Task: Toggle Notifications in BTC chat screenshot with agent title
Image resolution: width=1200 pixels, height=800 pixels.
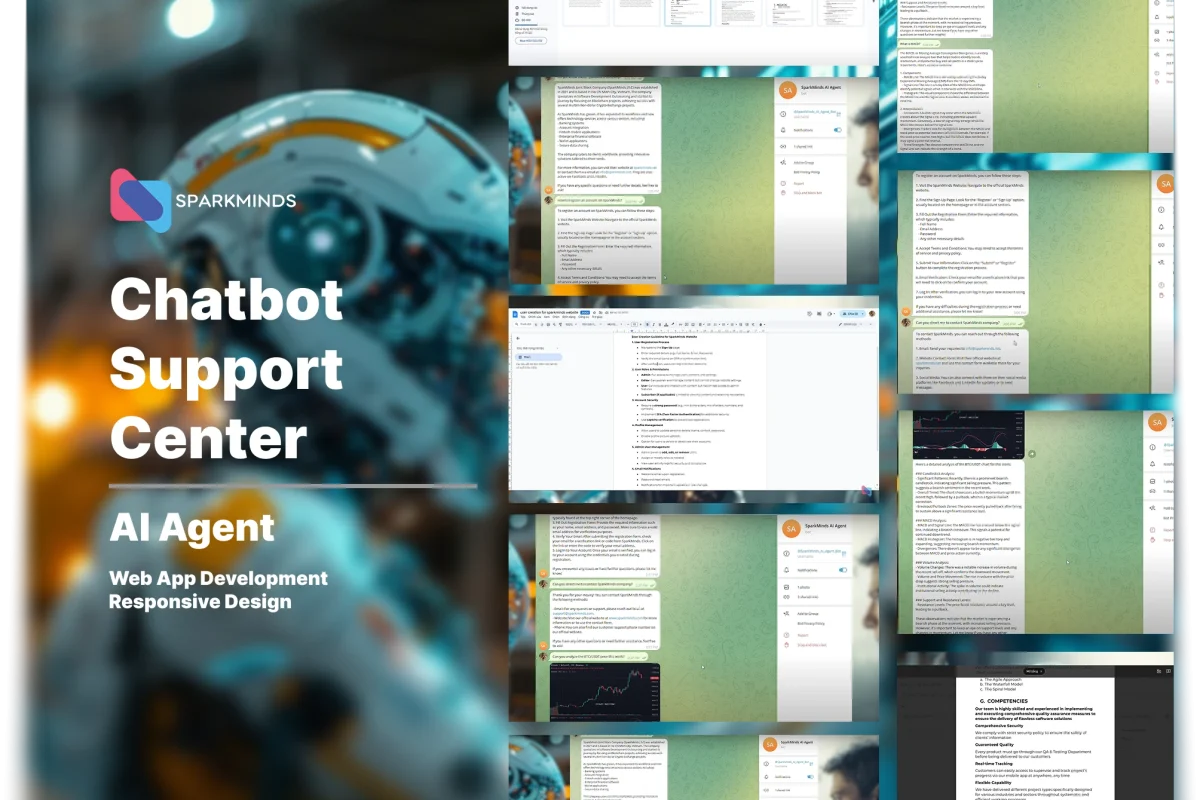Action: [x=841, y=569]
